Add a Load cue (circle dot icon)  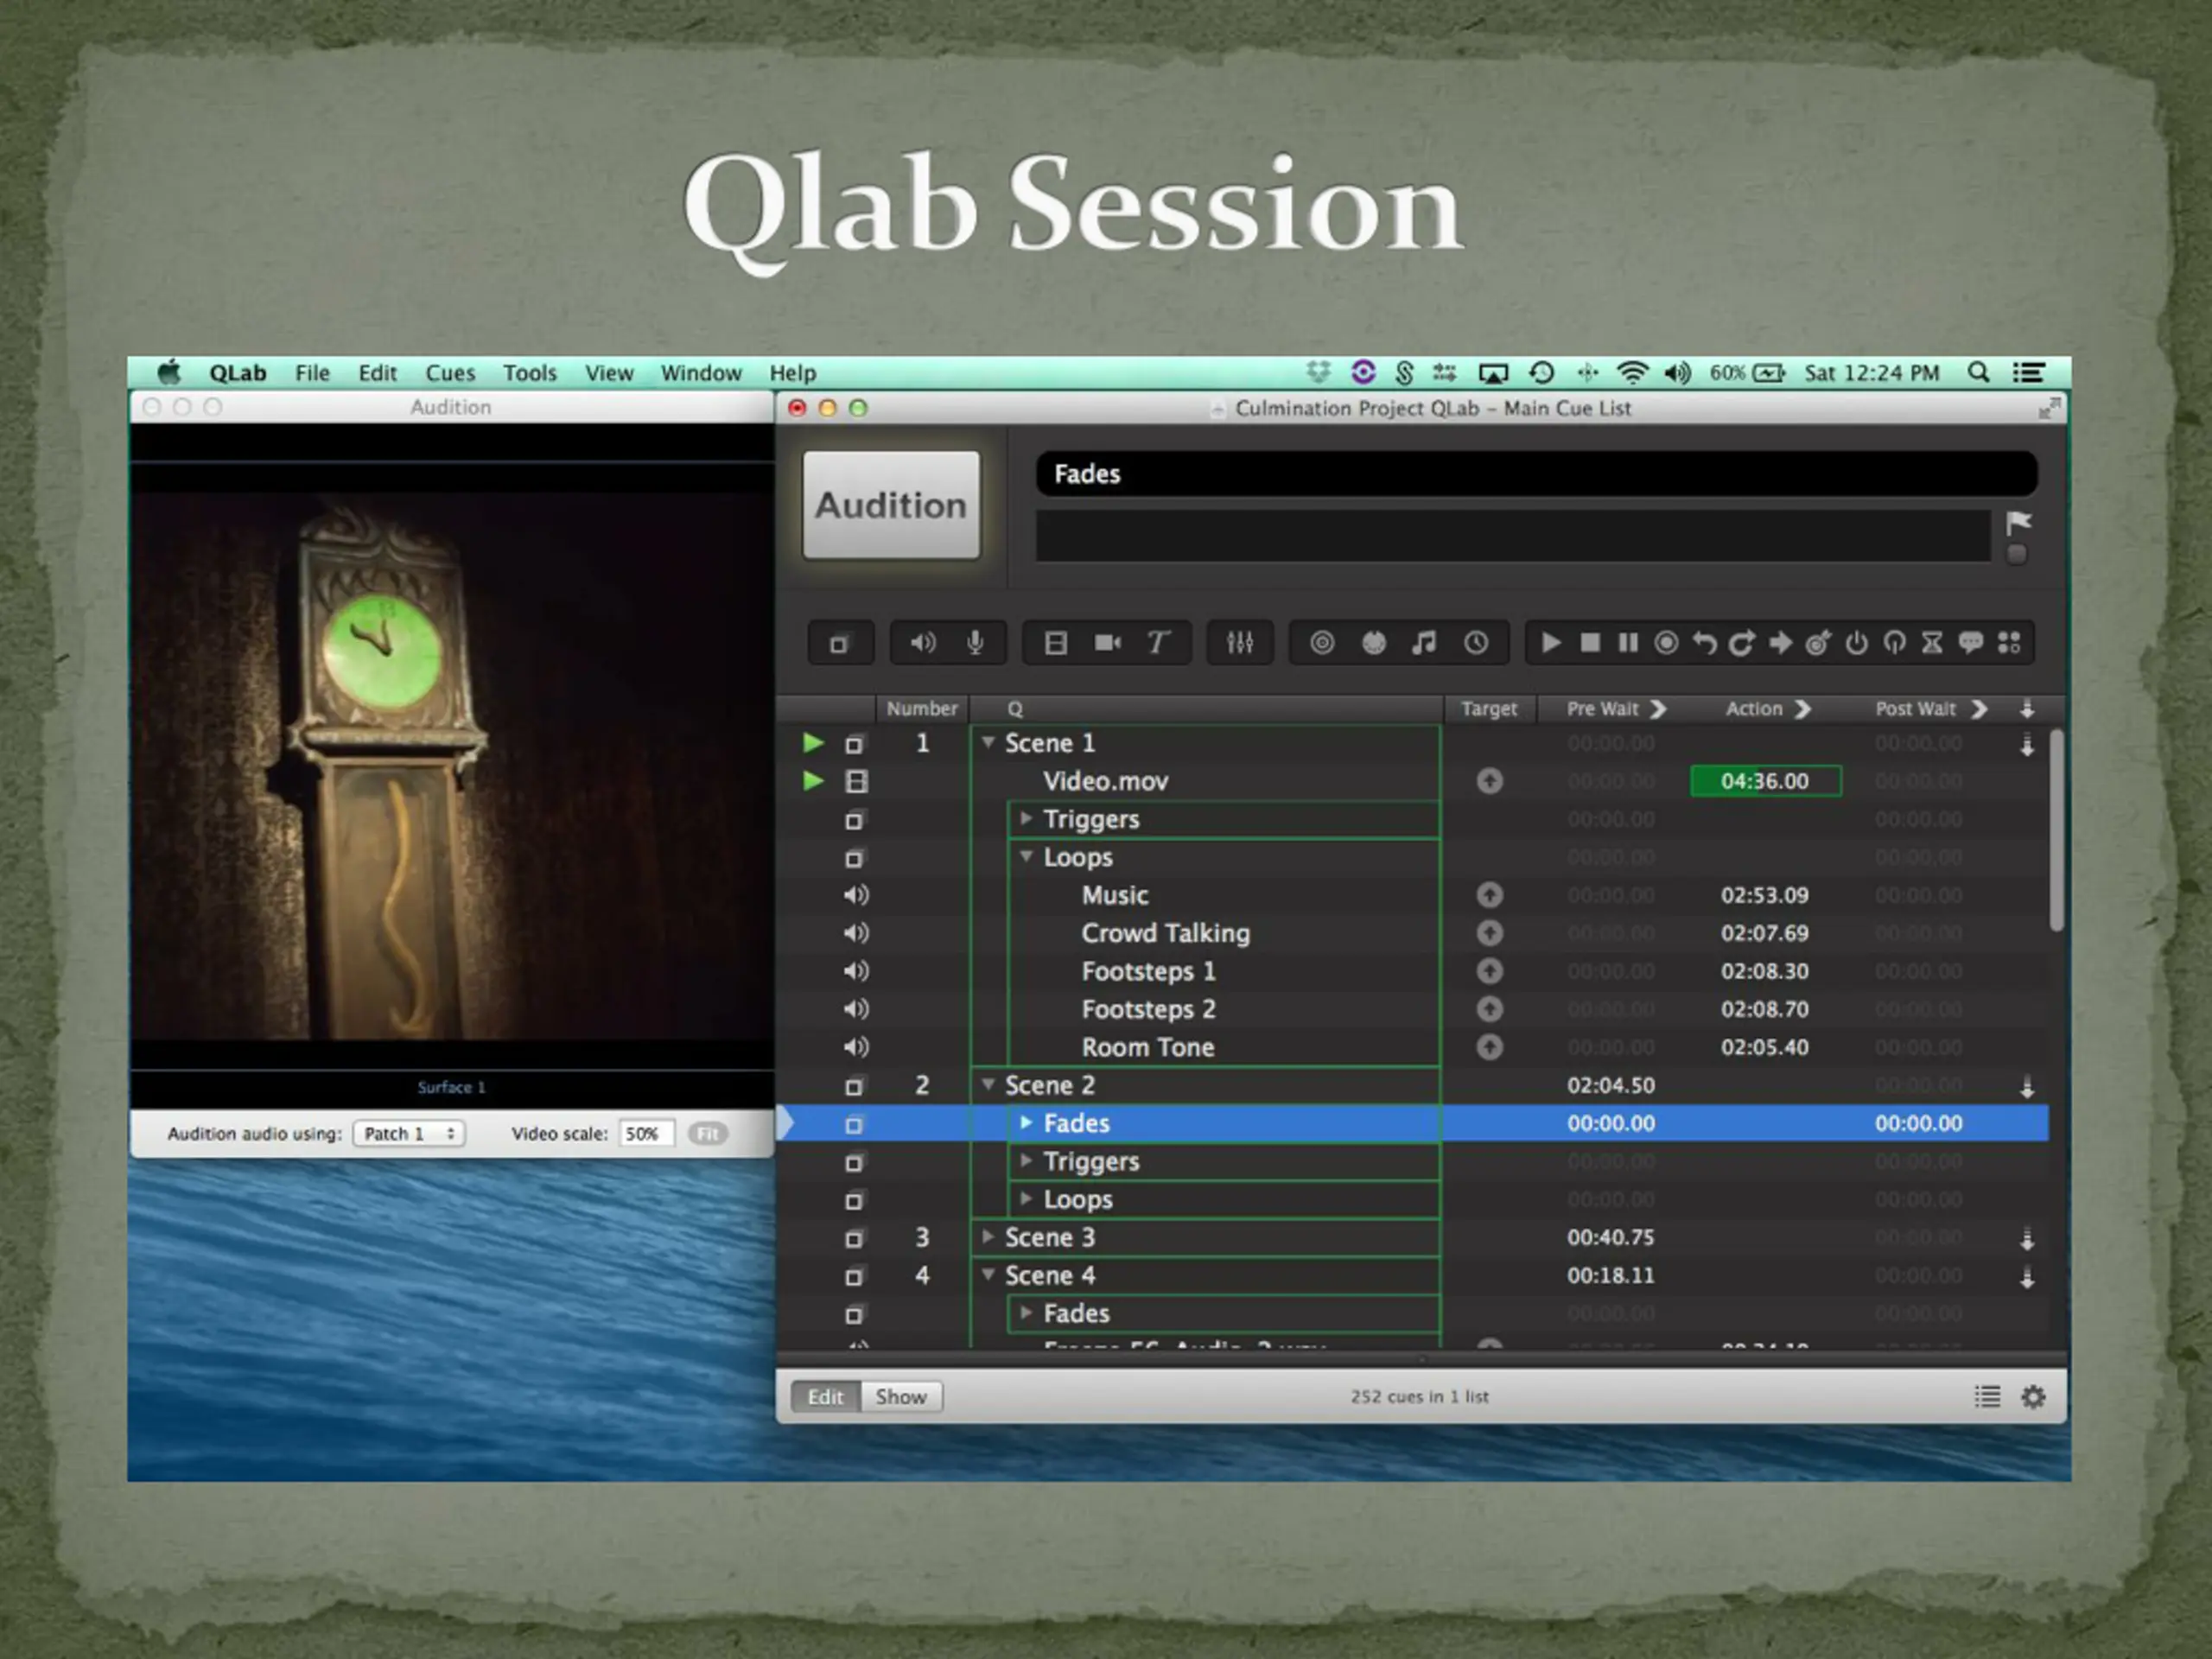[1666, 643]
